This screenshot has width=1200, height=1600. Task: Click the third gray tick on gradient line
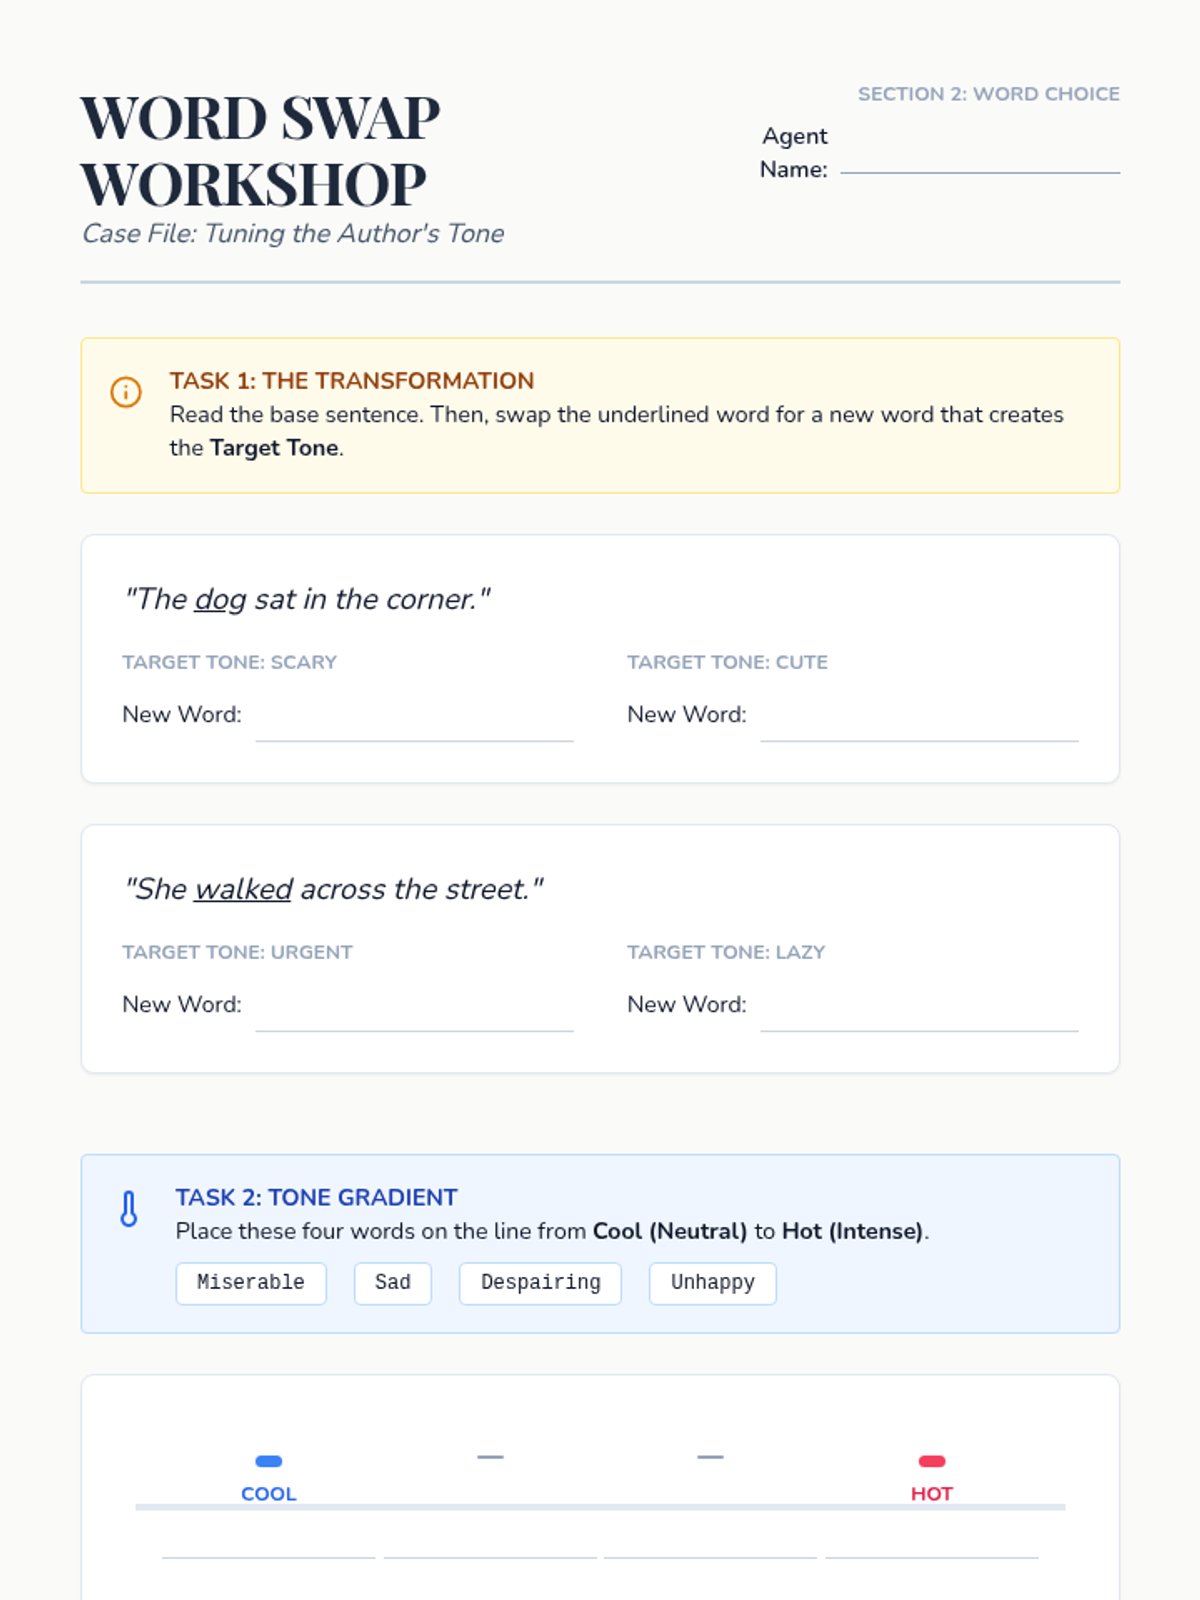coord(710,1457)
